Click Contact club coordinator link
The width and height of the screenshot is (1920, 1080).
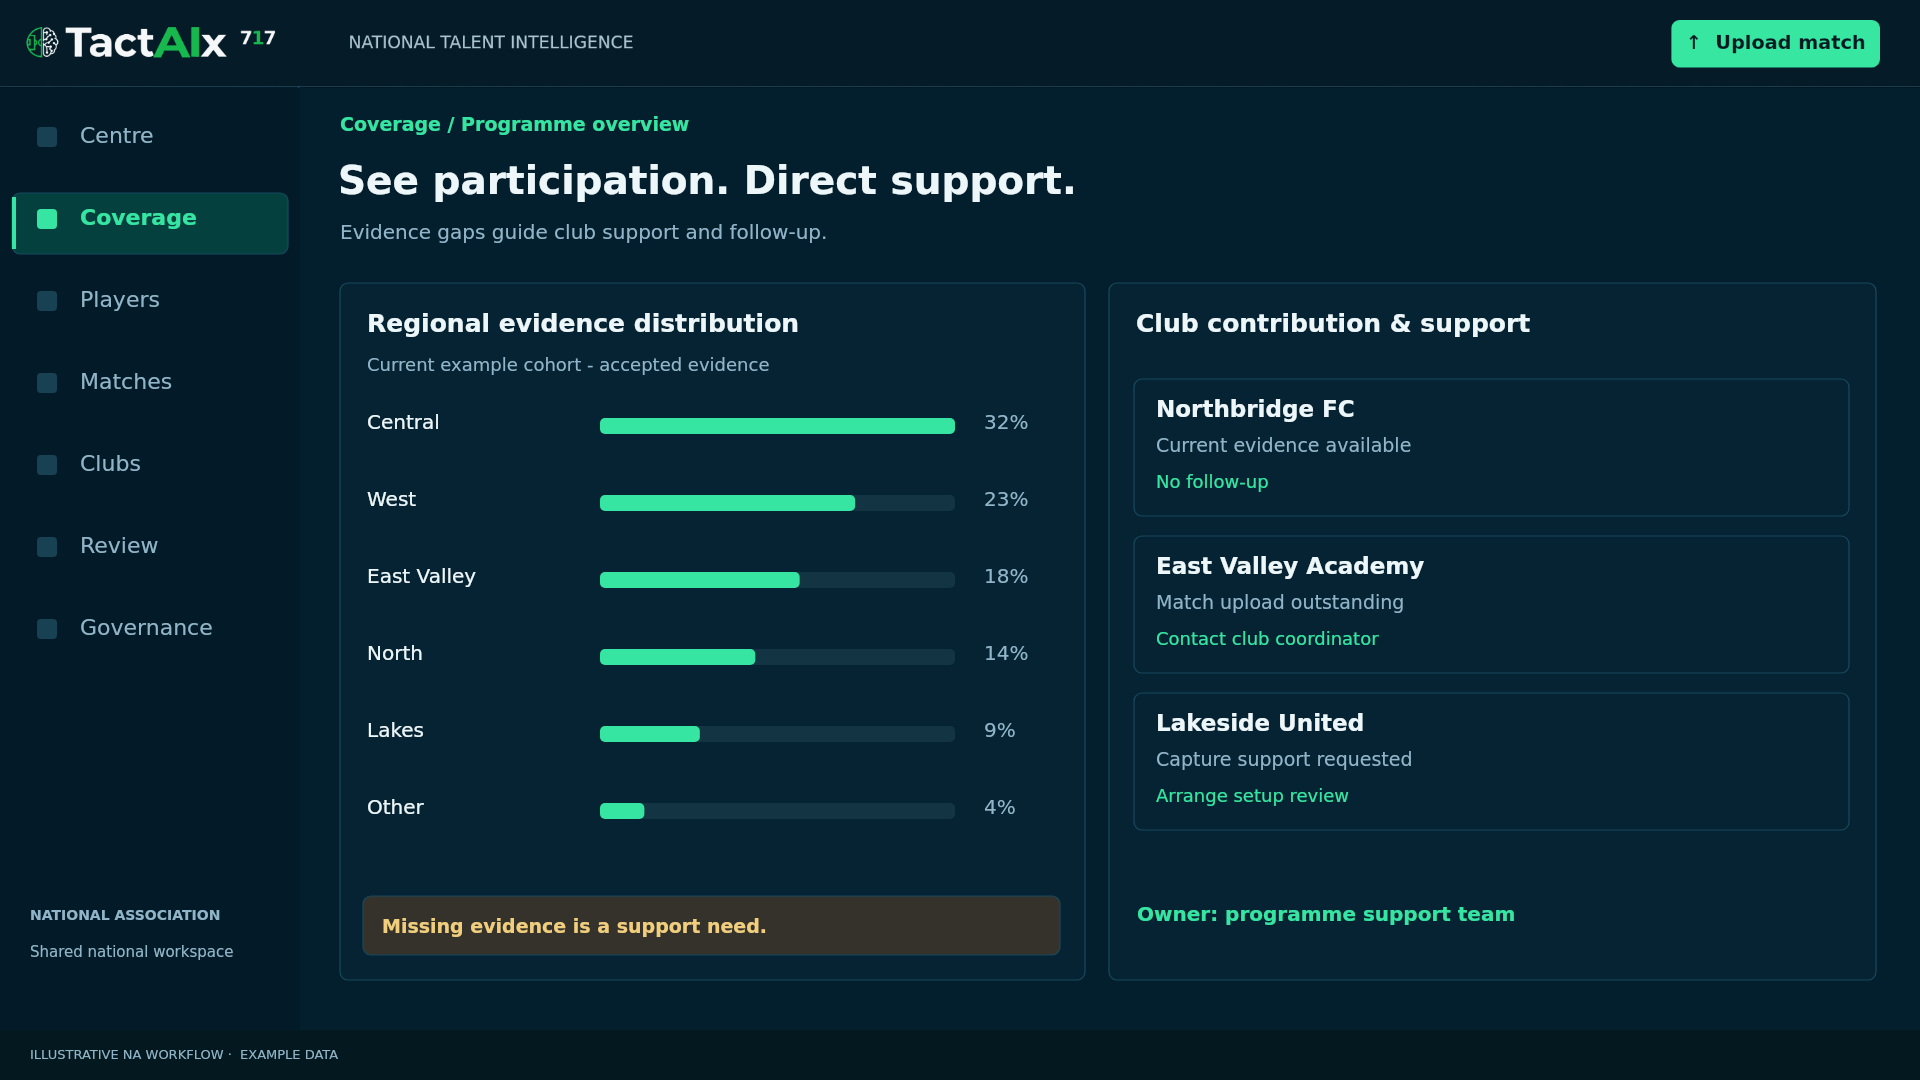(1267, 639)
